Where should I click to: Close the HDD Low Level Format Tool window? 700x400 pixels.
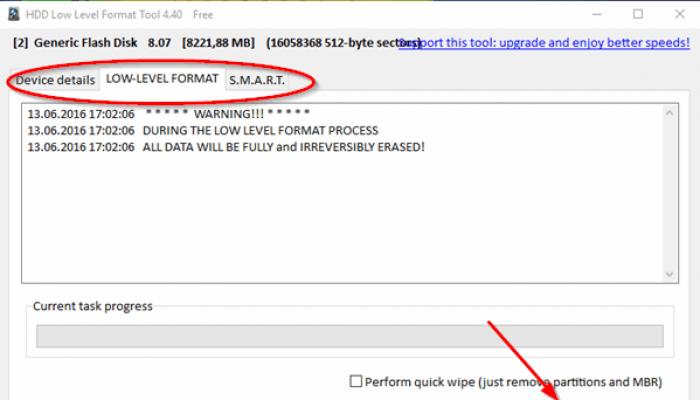tap(679, 14)
